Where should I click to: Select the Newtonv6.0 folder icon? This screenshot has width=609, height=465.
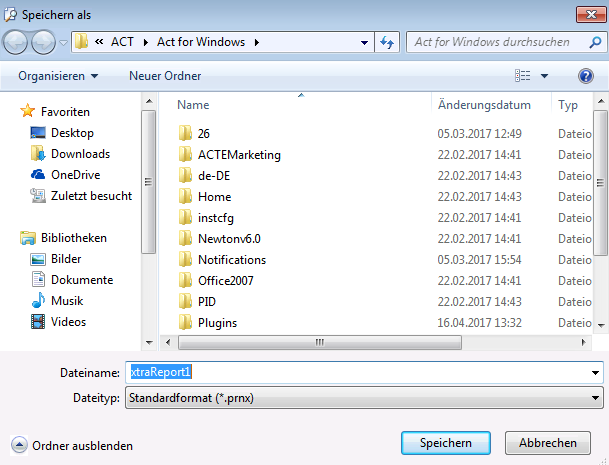point(185,238)
